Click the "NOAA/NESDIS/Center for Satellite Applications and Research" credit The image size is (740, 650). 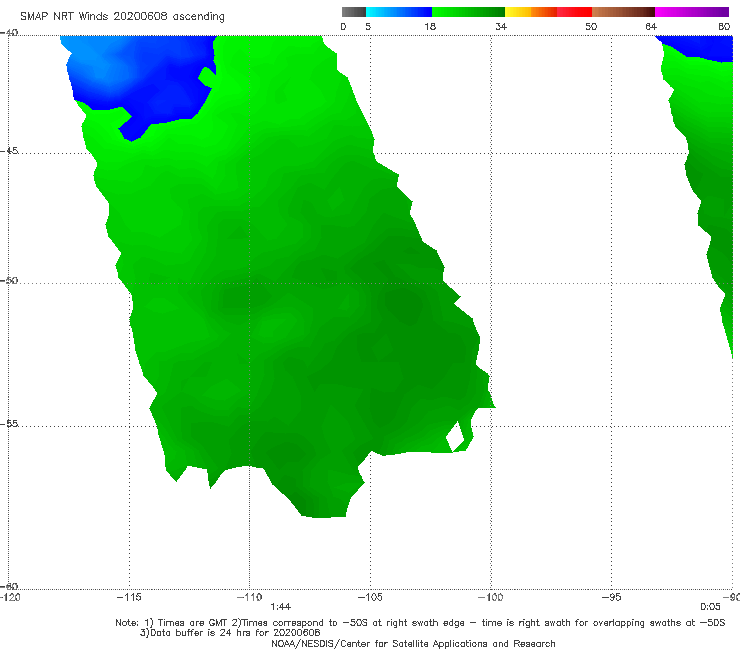413,644
